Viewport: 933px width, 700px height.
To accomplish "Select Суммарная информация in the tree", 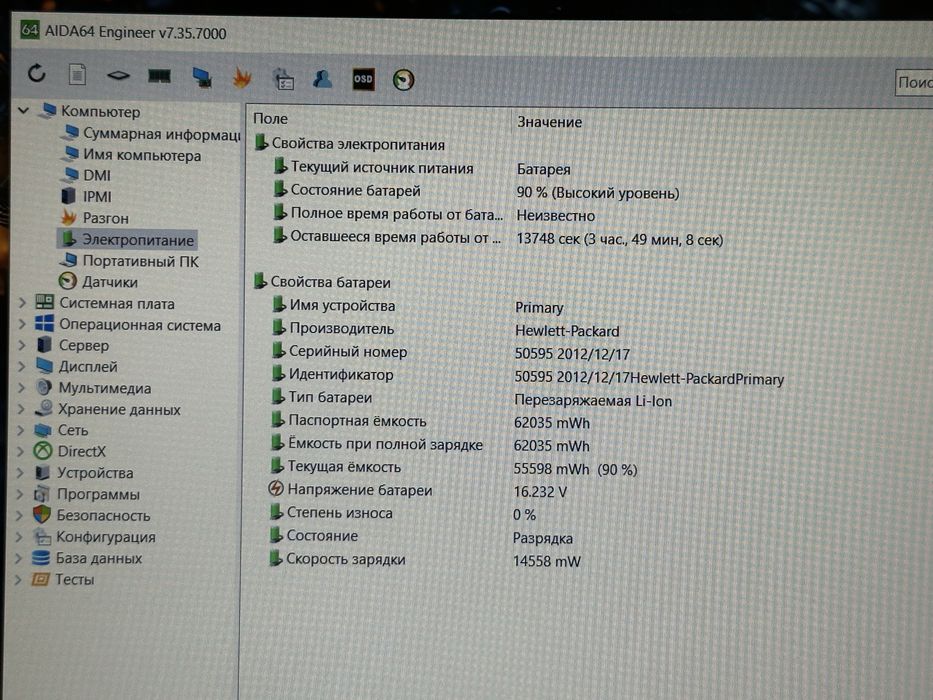I will [152, 134].
